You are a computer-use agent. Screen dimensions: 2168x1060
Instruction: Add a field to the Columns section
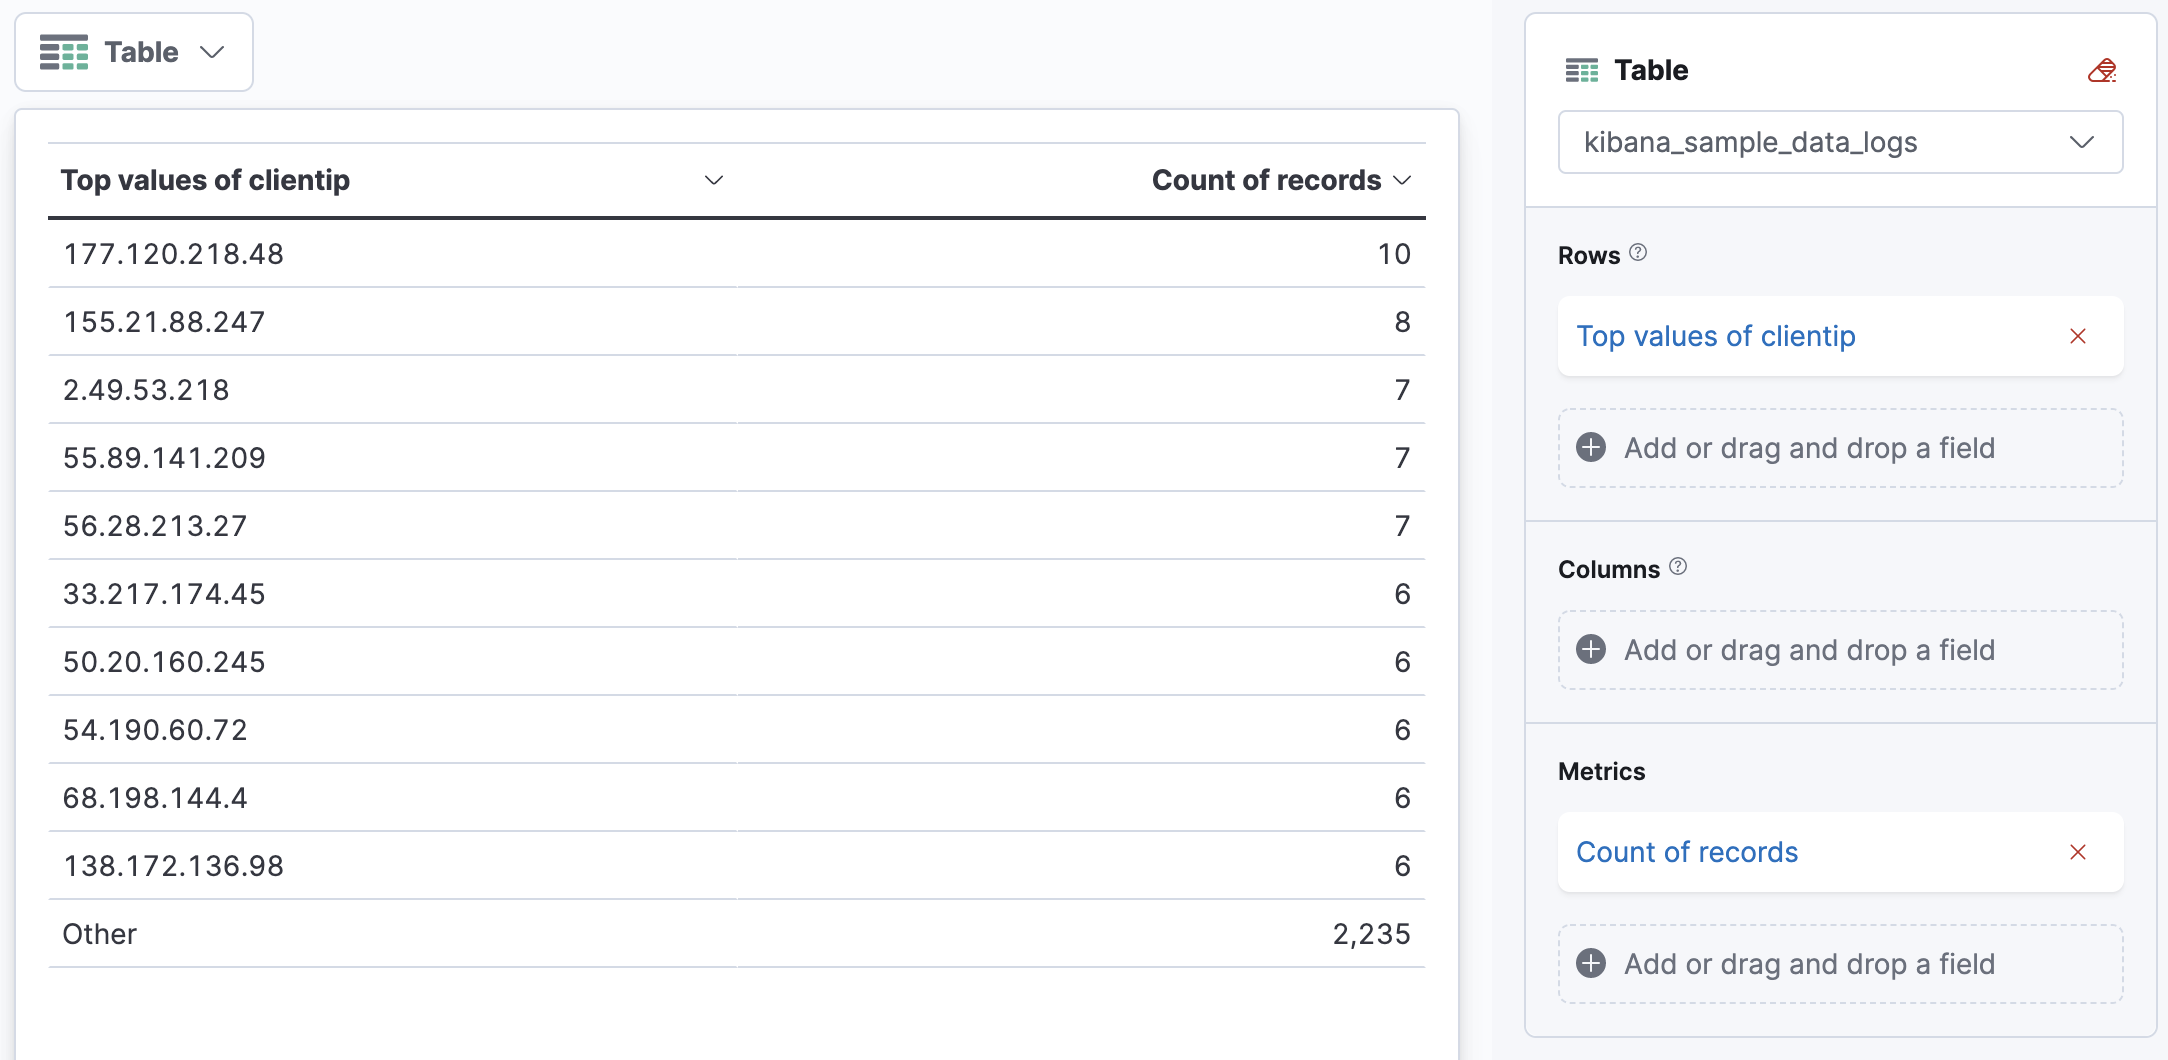(1809, 650)
